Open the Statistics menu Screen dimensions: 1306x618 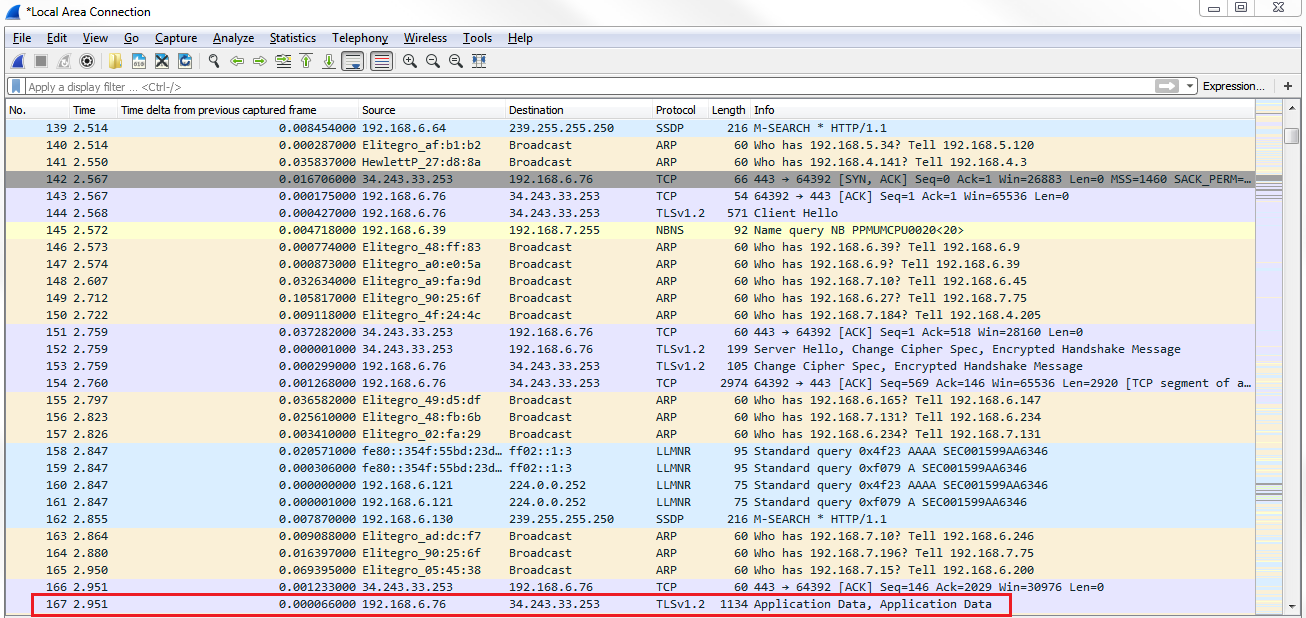tap(292, 38)
